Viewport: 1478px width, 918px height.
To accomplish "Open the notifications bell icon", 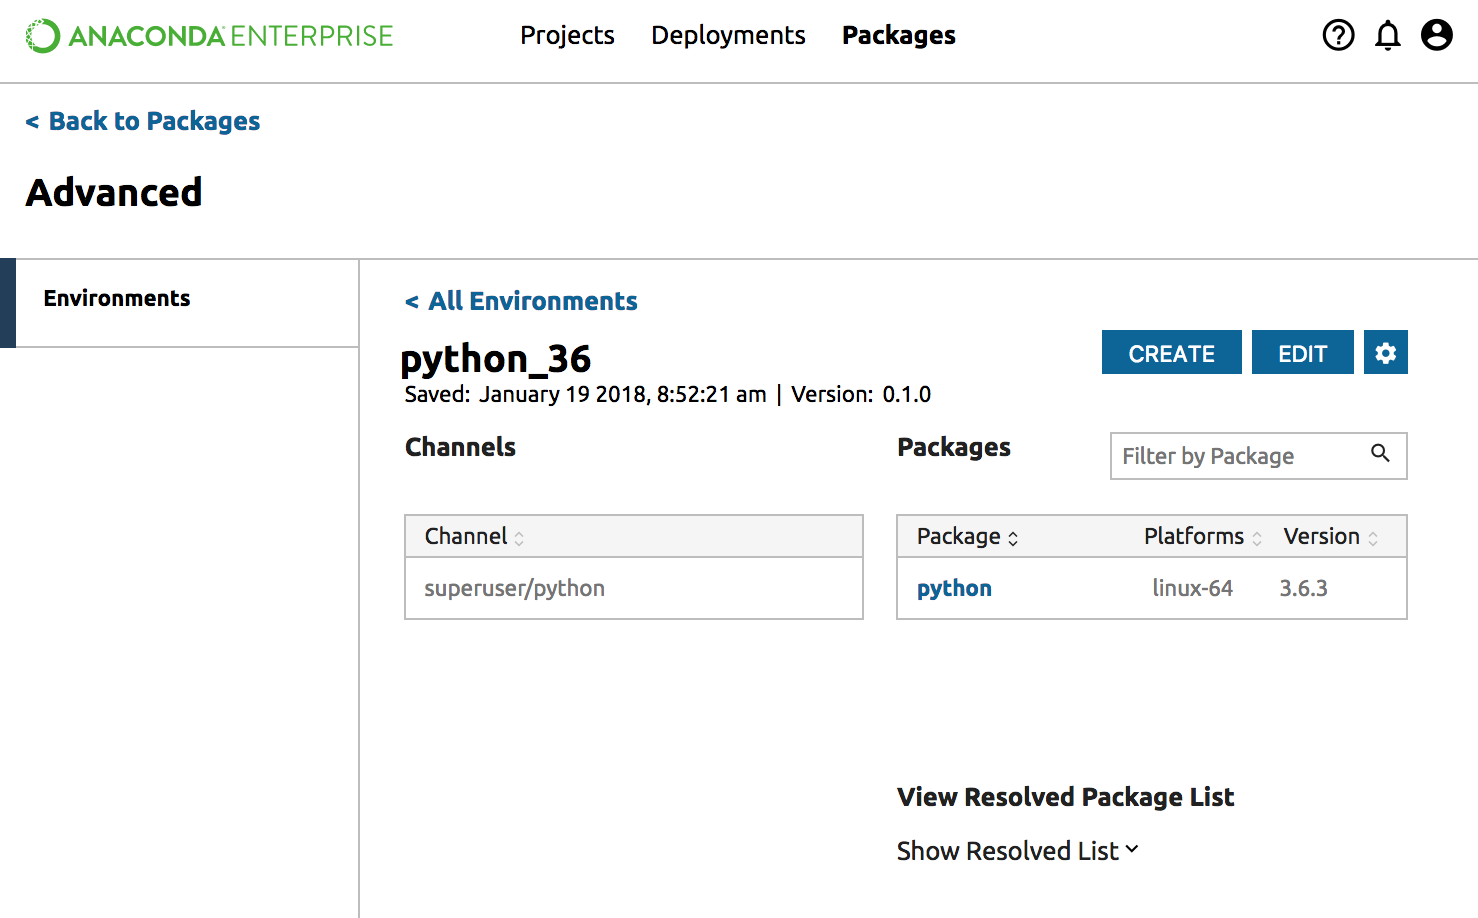I will pyautogui.click(x=1388, y=35).
